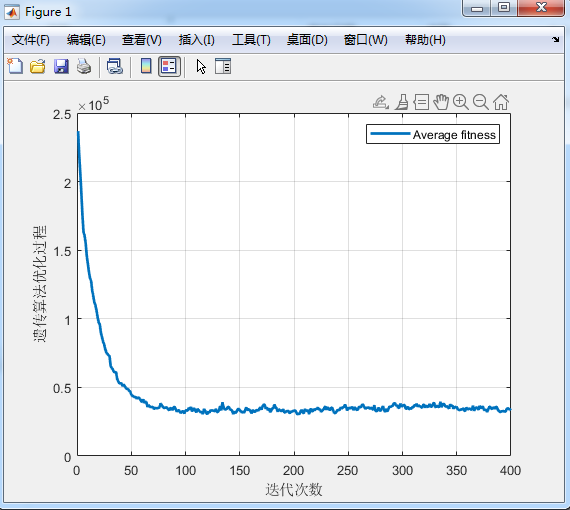
Task: Print the figure with printer icon
Action: 84,67
